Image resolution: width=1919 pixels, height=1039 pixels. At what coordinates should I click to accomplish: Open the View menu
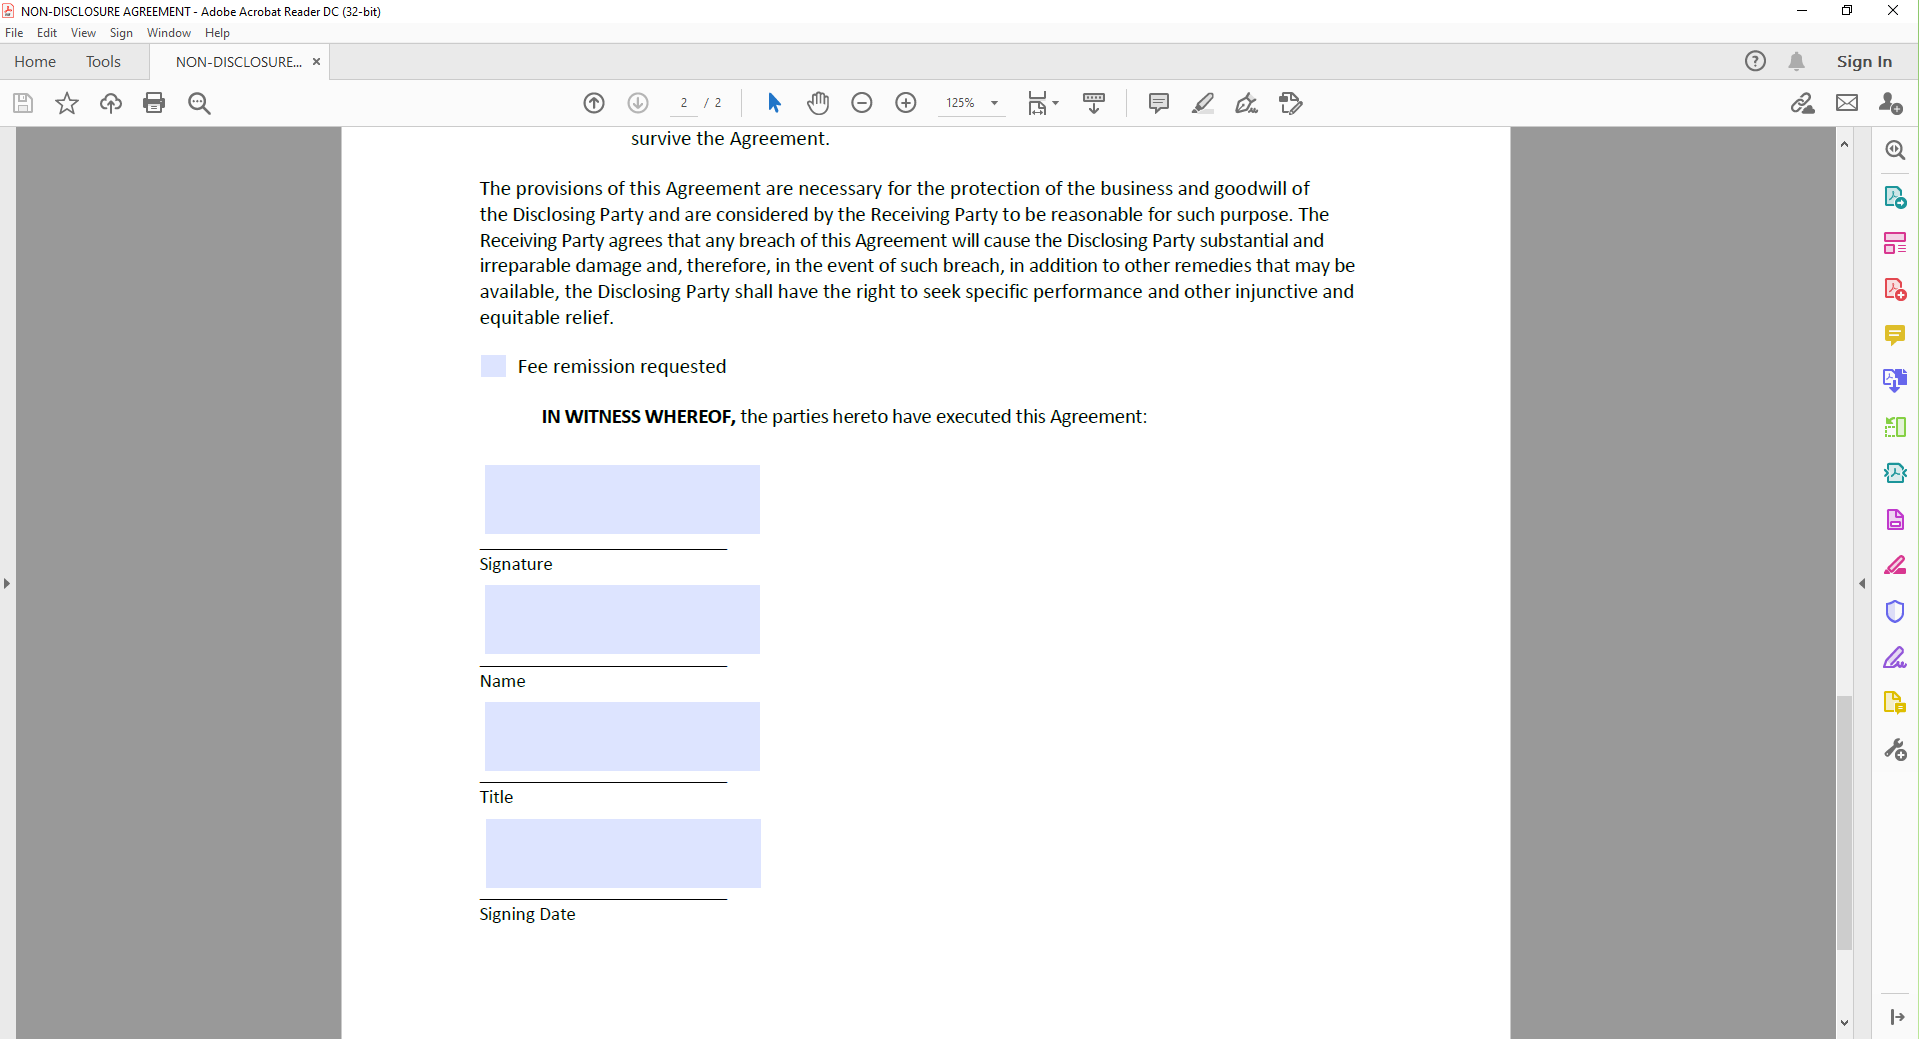point(83,33)
